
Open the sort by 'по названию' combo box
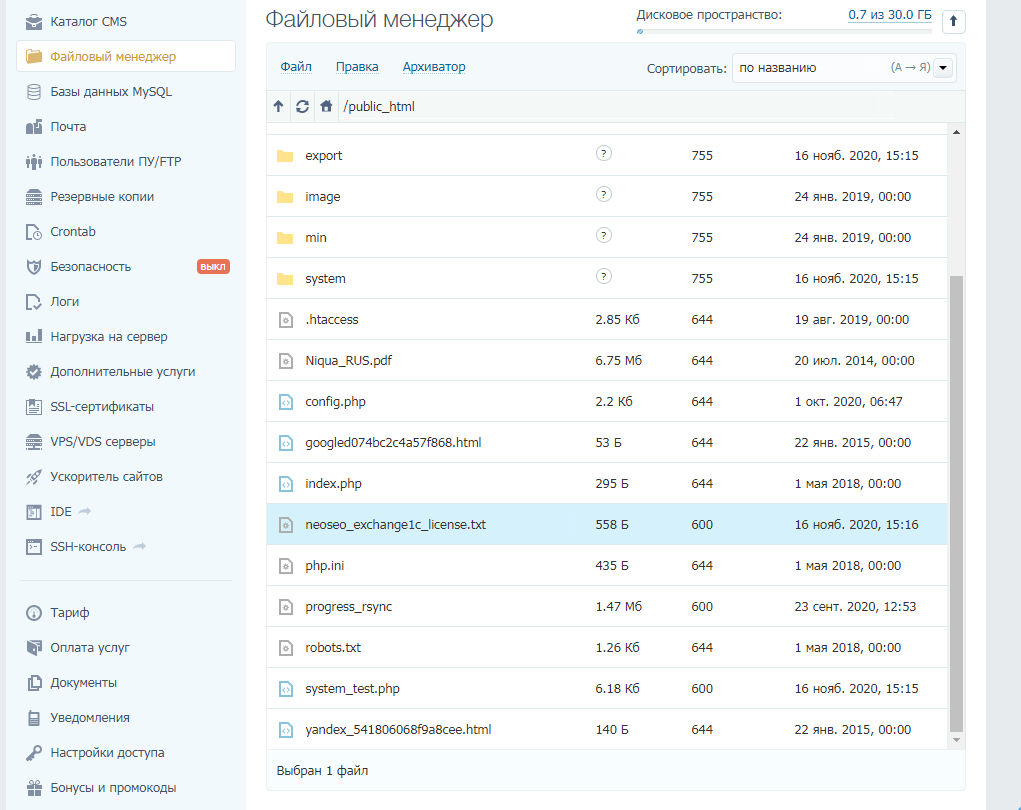coord(845,68)
